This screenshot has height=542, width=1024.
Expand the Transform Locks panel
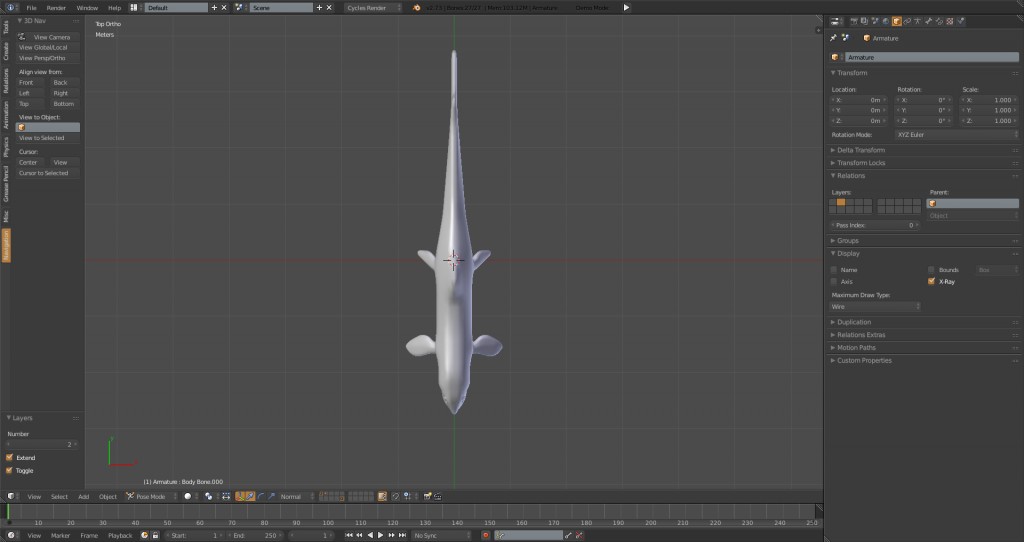(x=861, y=163)
